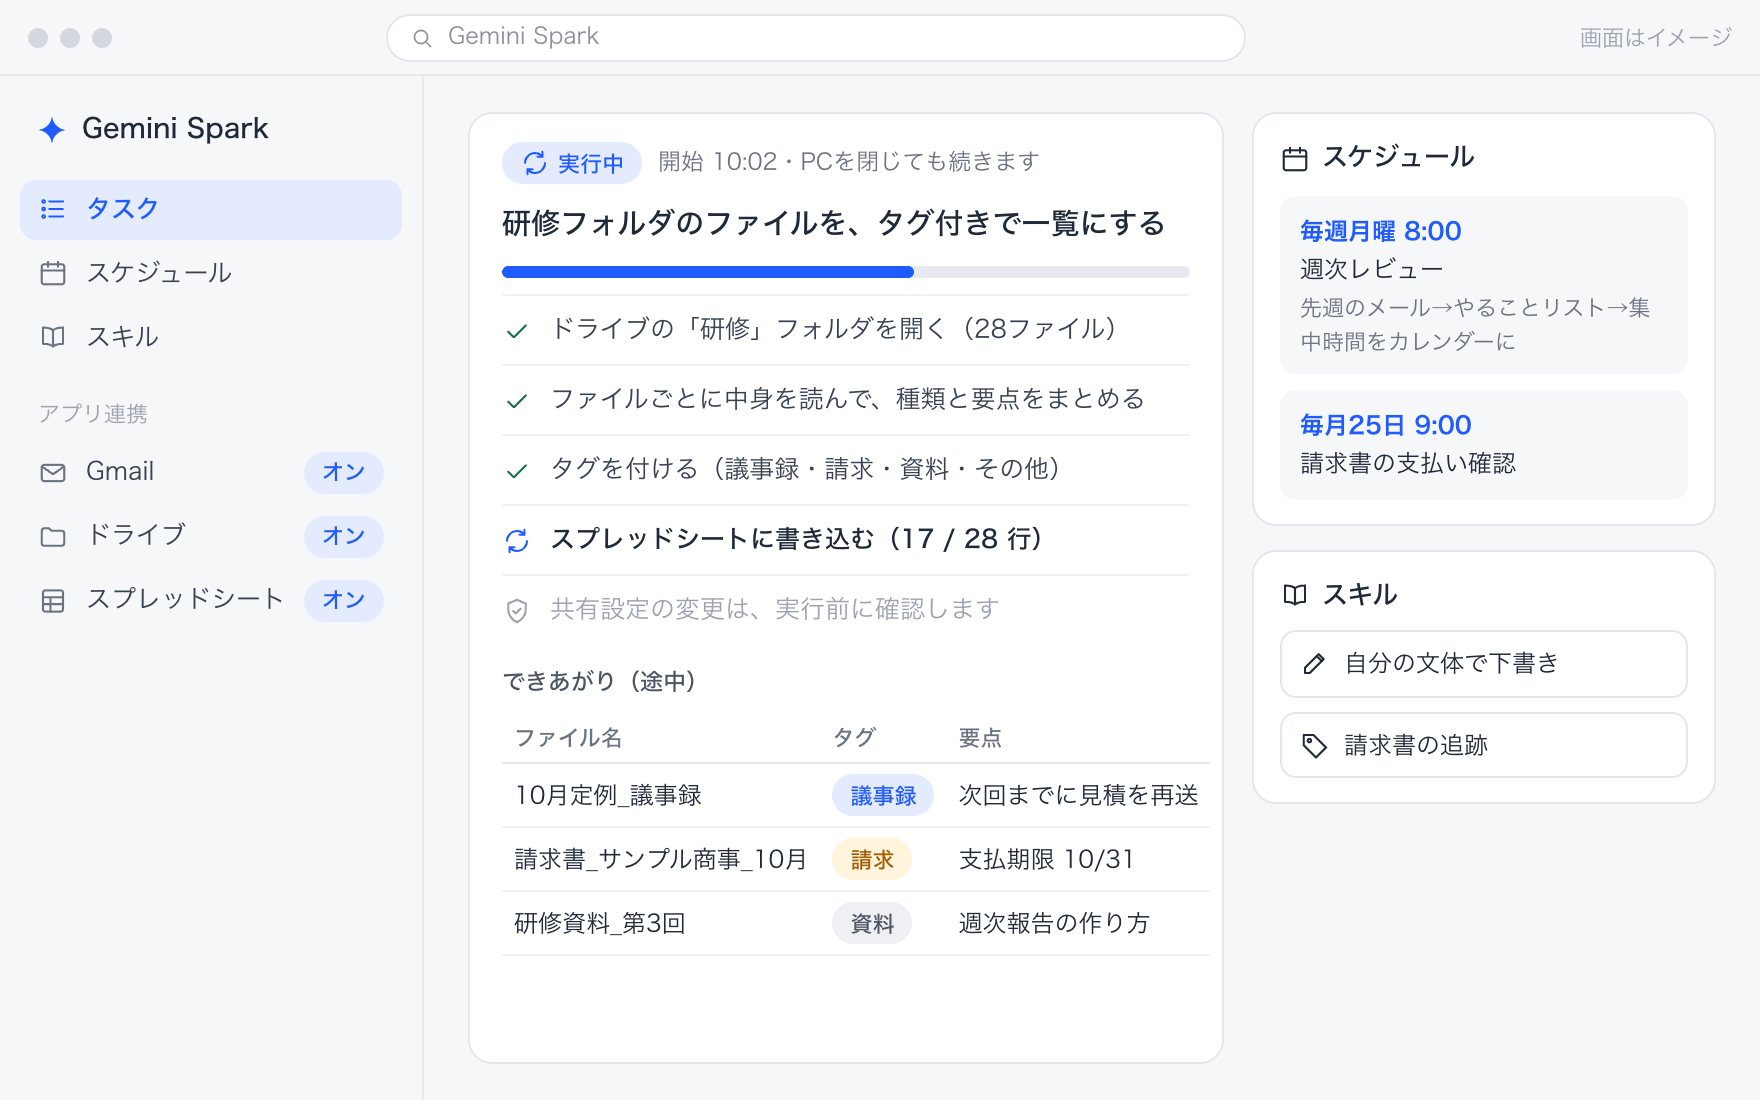Click the calendar icon in スケジュール panel header
This screenshot has height=1100, width=1760.
coord(1295,159)
